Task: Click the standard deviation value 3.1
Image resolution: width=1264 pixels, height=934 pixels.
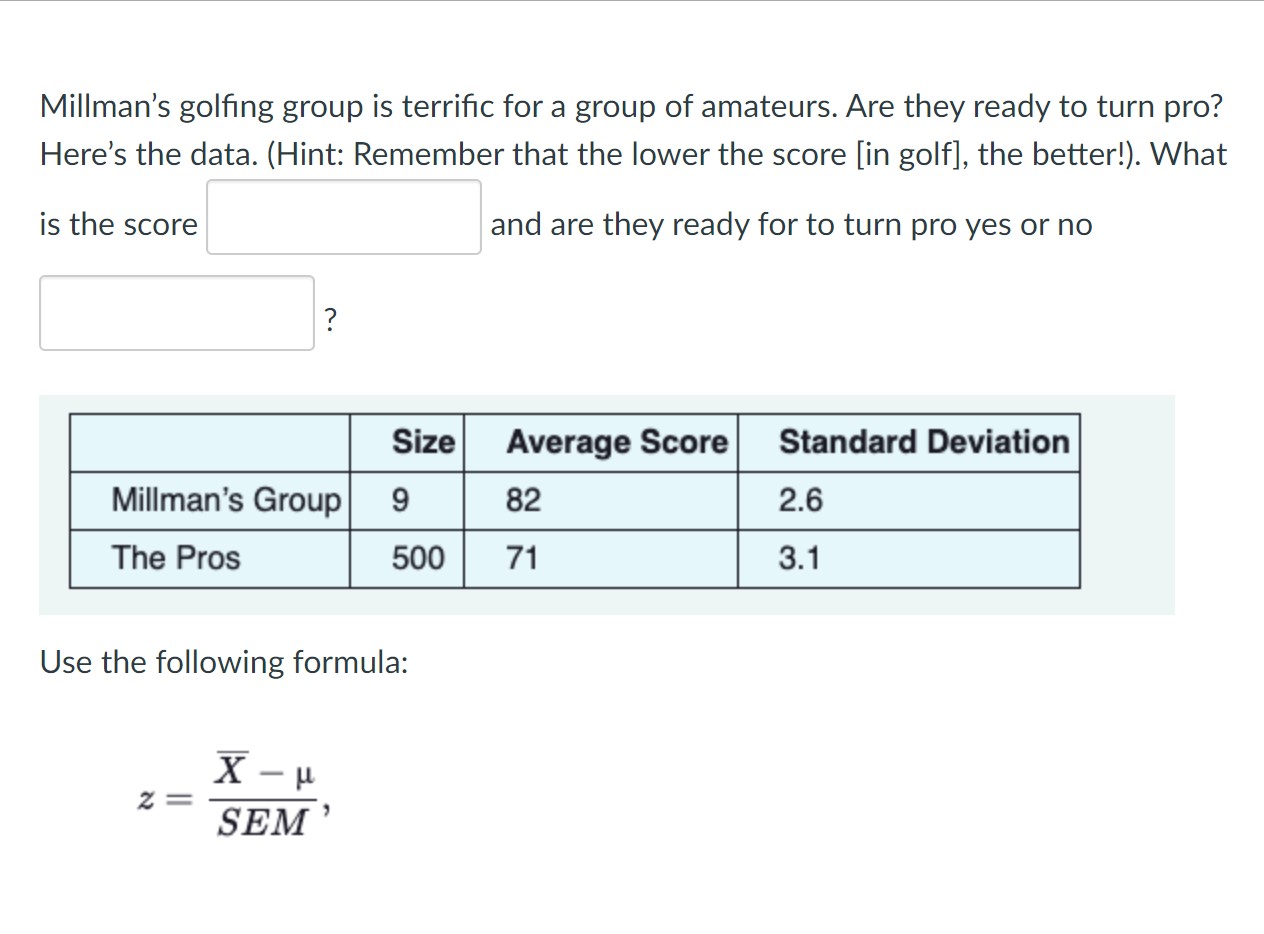Action: coord(796,558)
